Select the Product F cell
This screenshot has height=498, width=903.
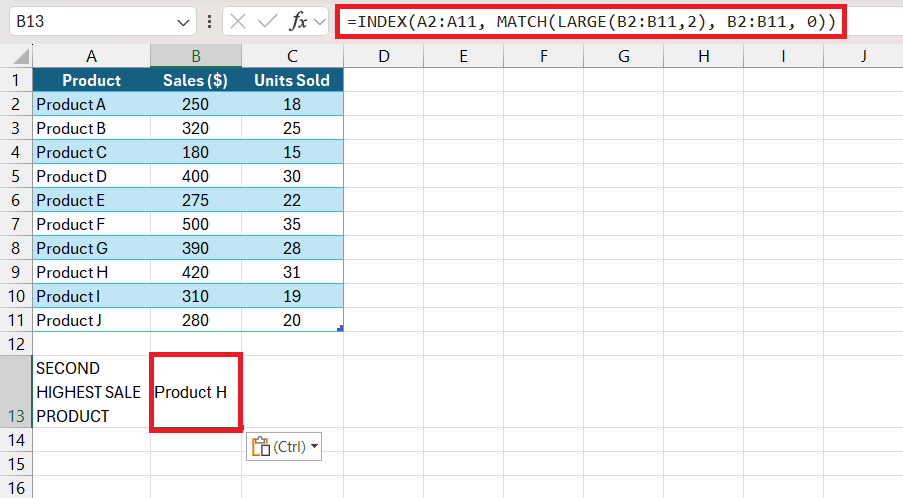point(92,224)
